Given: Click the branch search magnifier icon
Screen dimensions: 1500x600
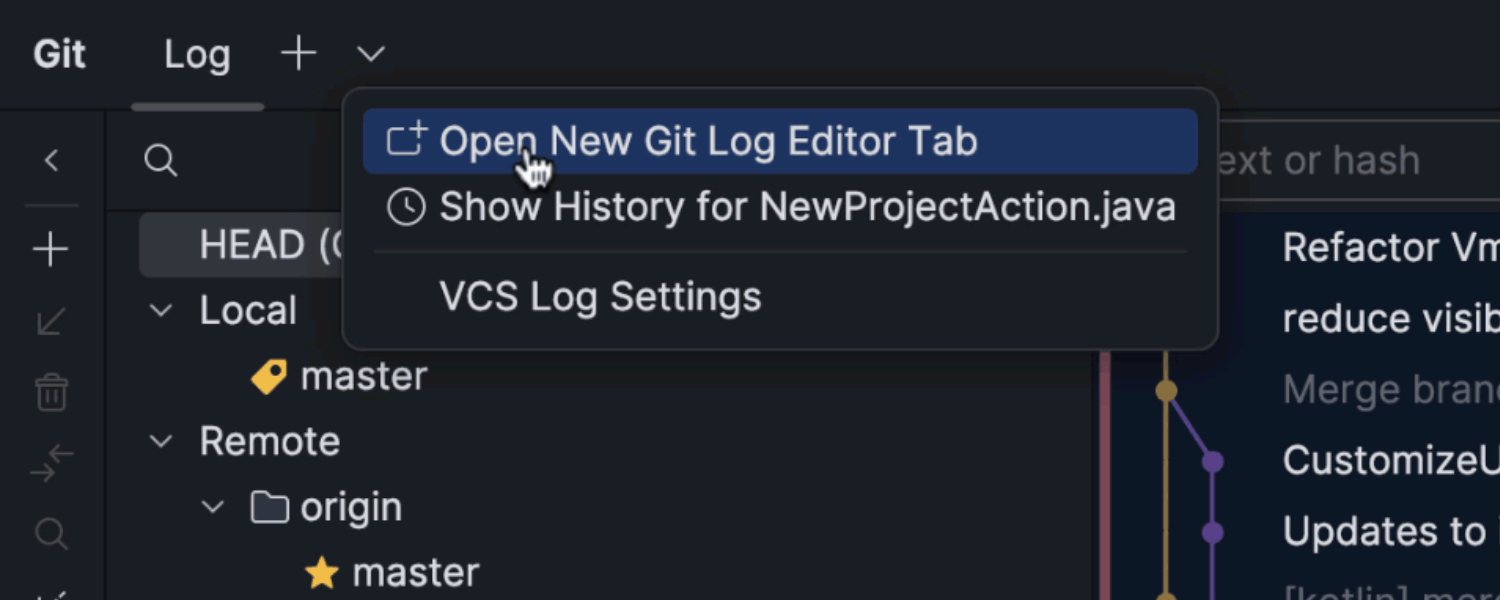Looking at the screenshot, I should (160, 160).
